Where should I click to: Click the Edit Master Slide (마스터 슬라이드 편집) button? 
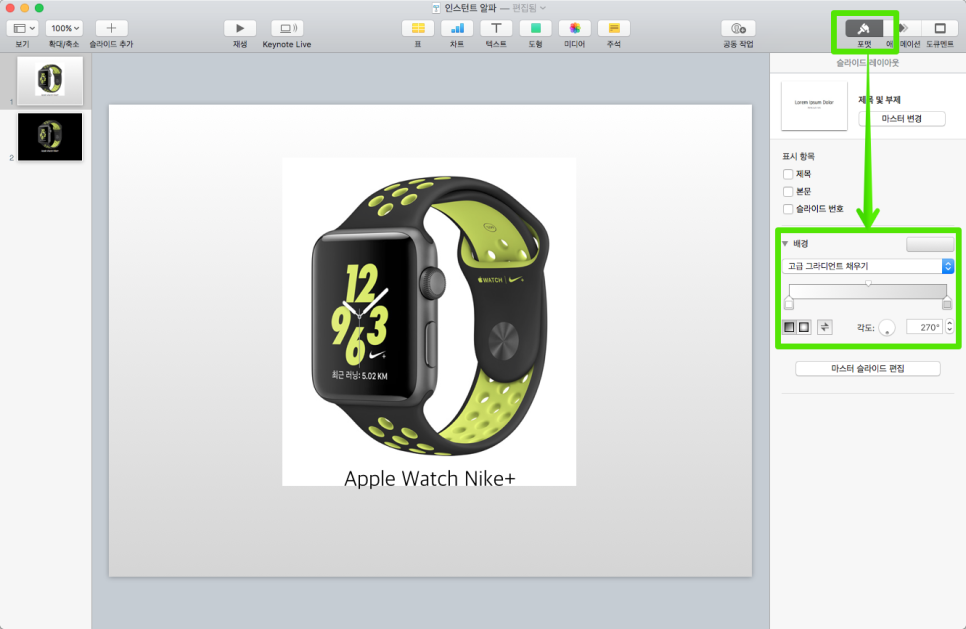tap(867, 368)
